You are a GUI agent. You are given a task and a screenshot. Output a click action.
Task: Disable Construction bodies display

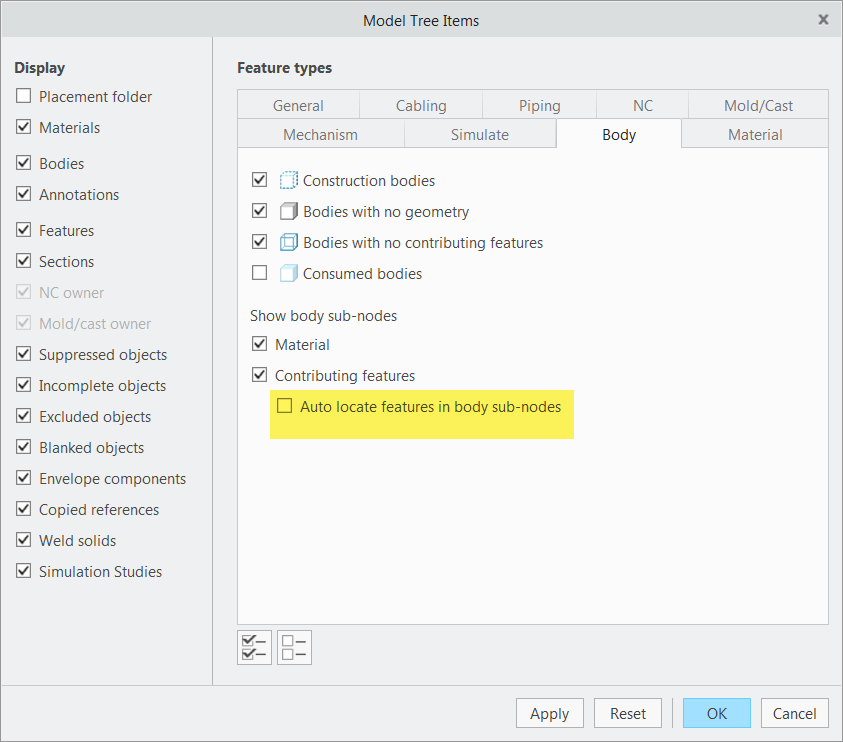tap(260, 179)
